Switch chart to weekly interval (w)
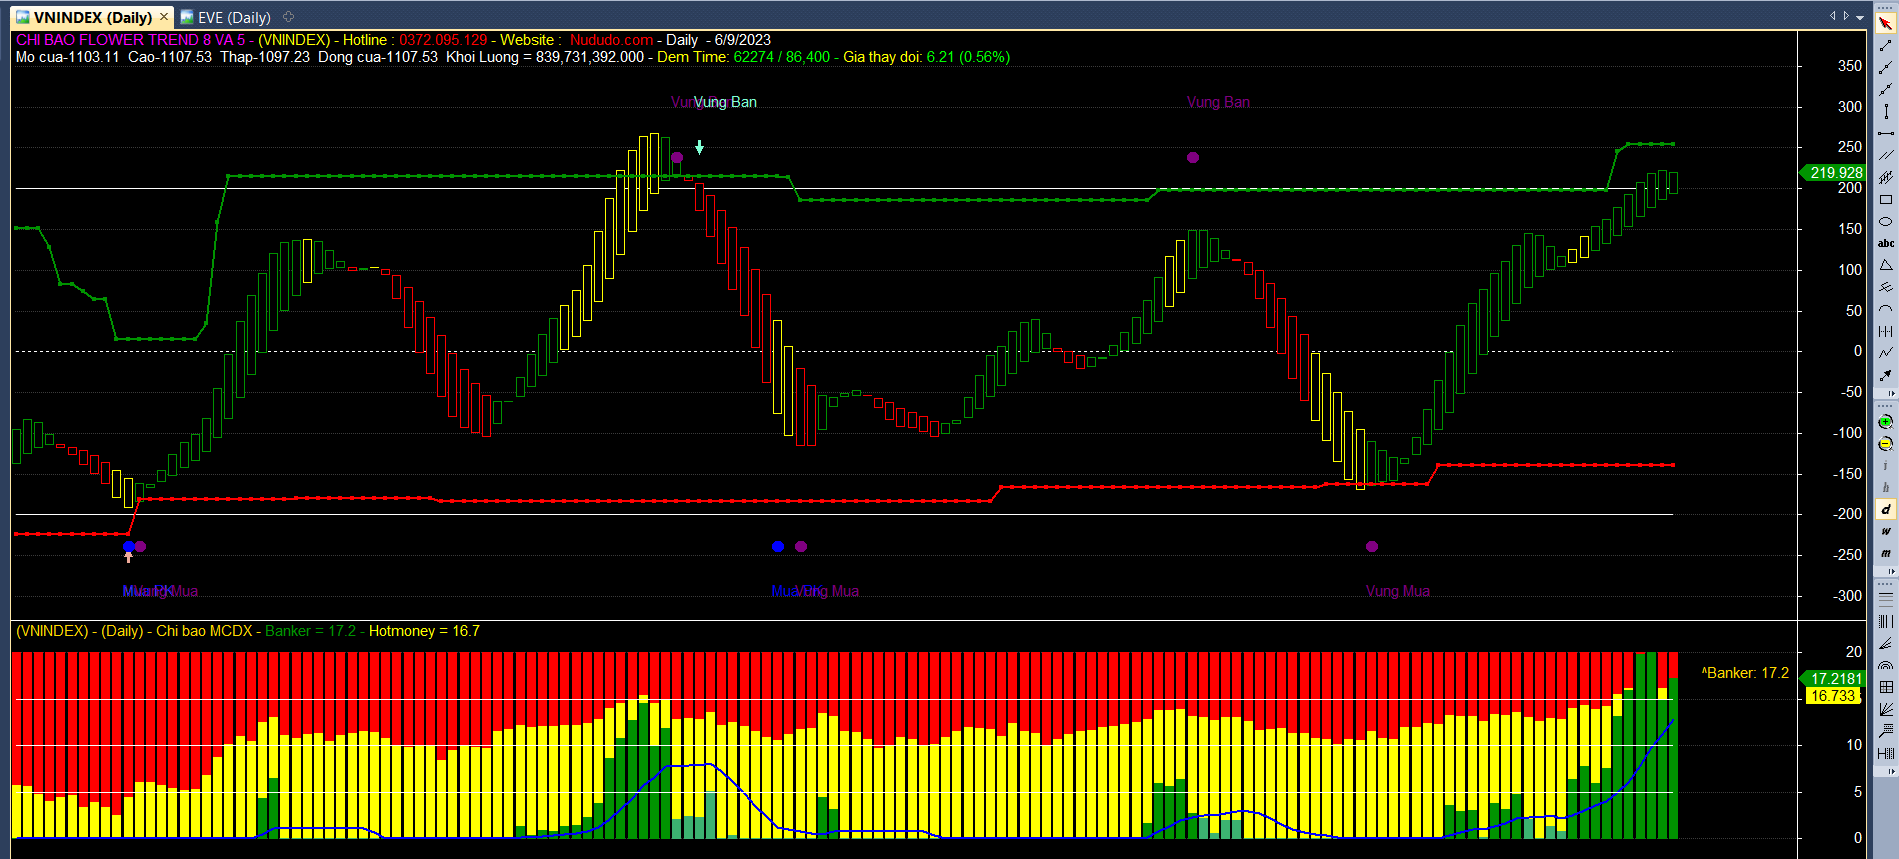The height and width of the screenshot is (859, 1899). tap(1886, 531)
